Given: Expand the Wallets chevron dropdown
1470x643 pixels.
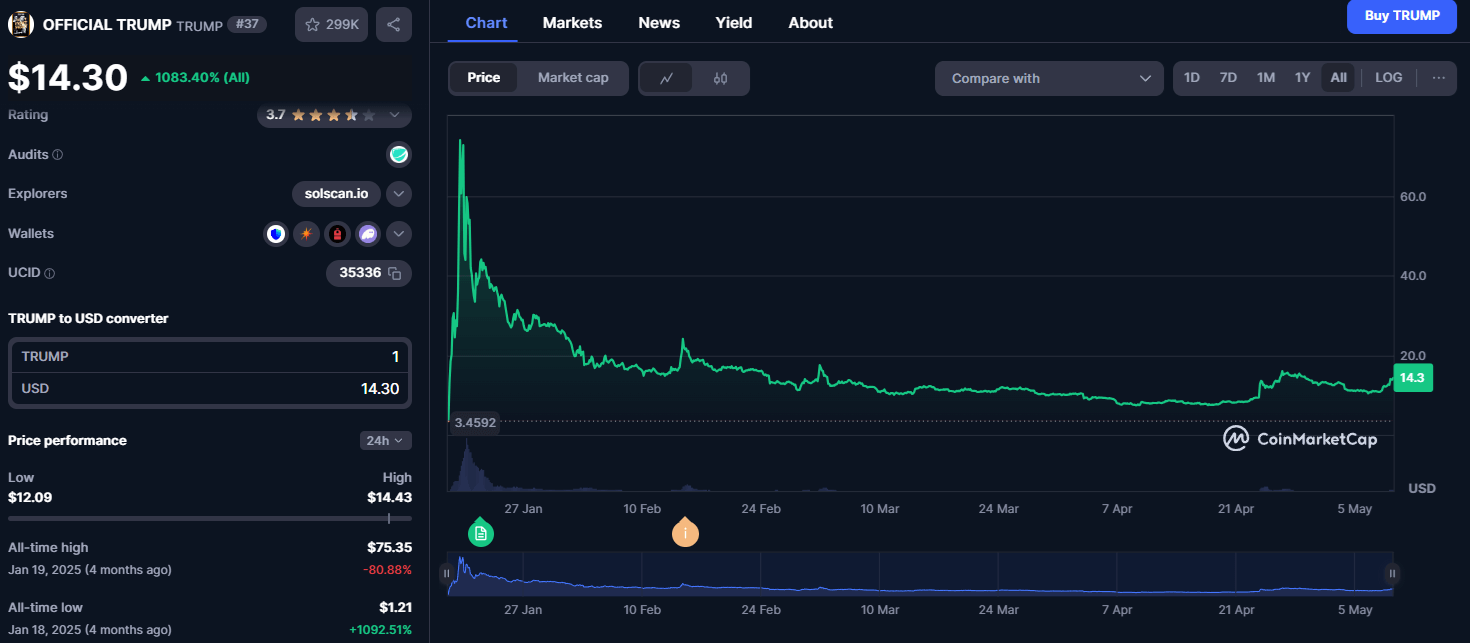Looking at the screenshot, I should (399, 234).
